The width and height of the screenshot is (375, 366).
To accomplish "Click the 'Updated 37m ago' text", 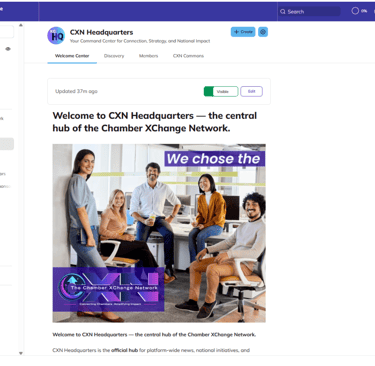I will [x=76, y=91].
